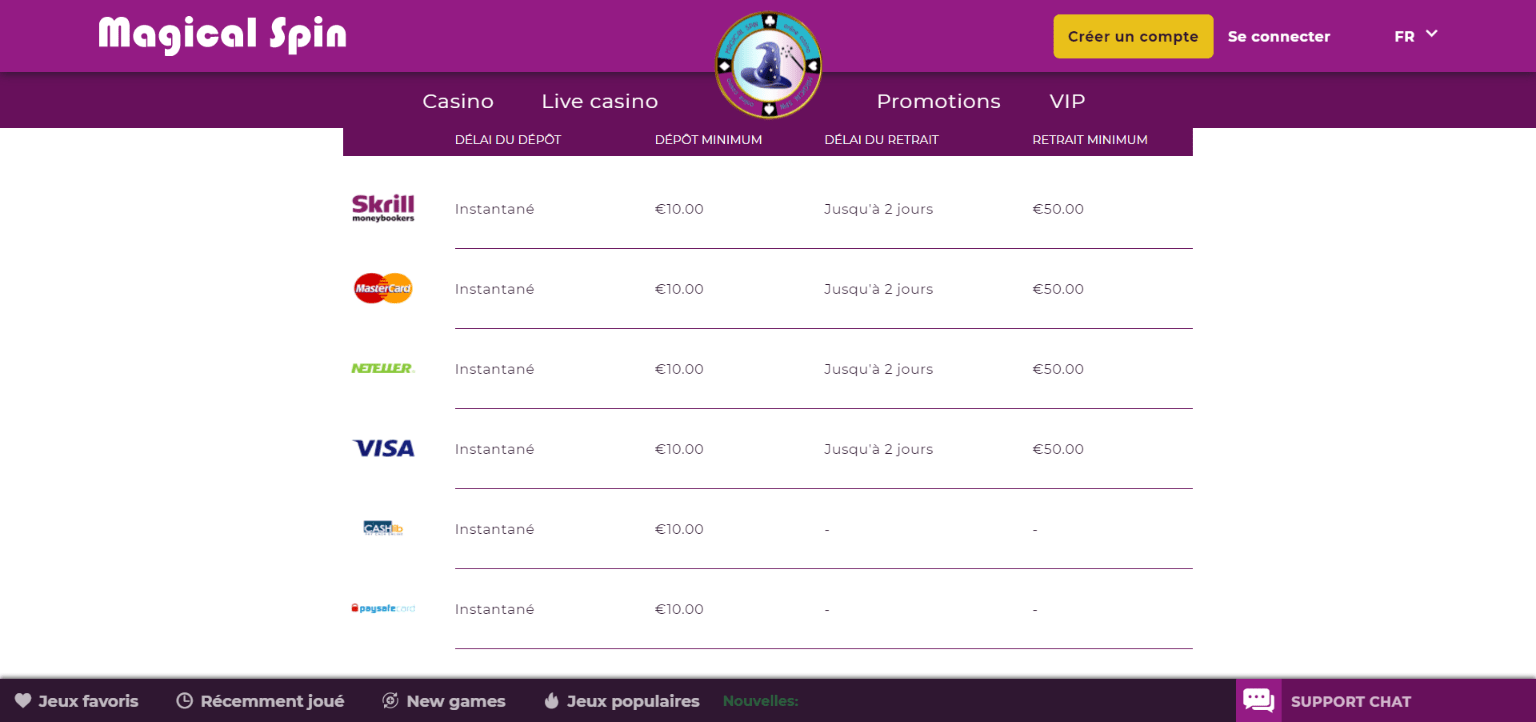Click the DÉPÔT MINIMUM column header
This screenshot has width=1536, height=722.
(x=708, y=140)
